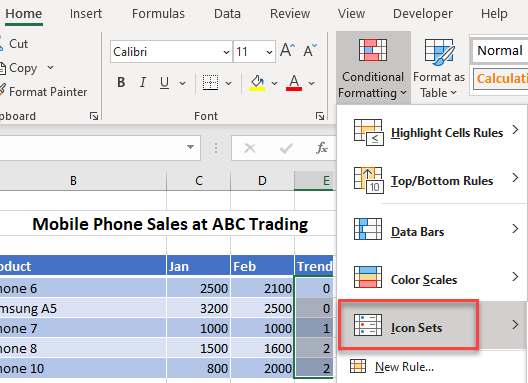The height and width of the screenshot is (383, 528).
Task: Apply red Font Color
Action: [x=294, y=83]
